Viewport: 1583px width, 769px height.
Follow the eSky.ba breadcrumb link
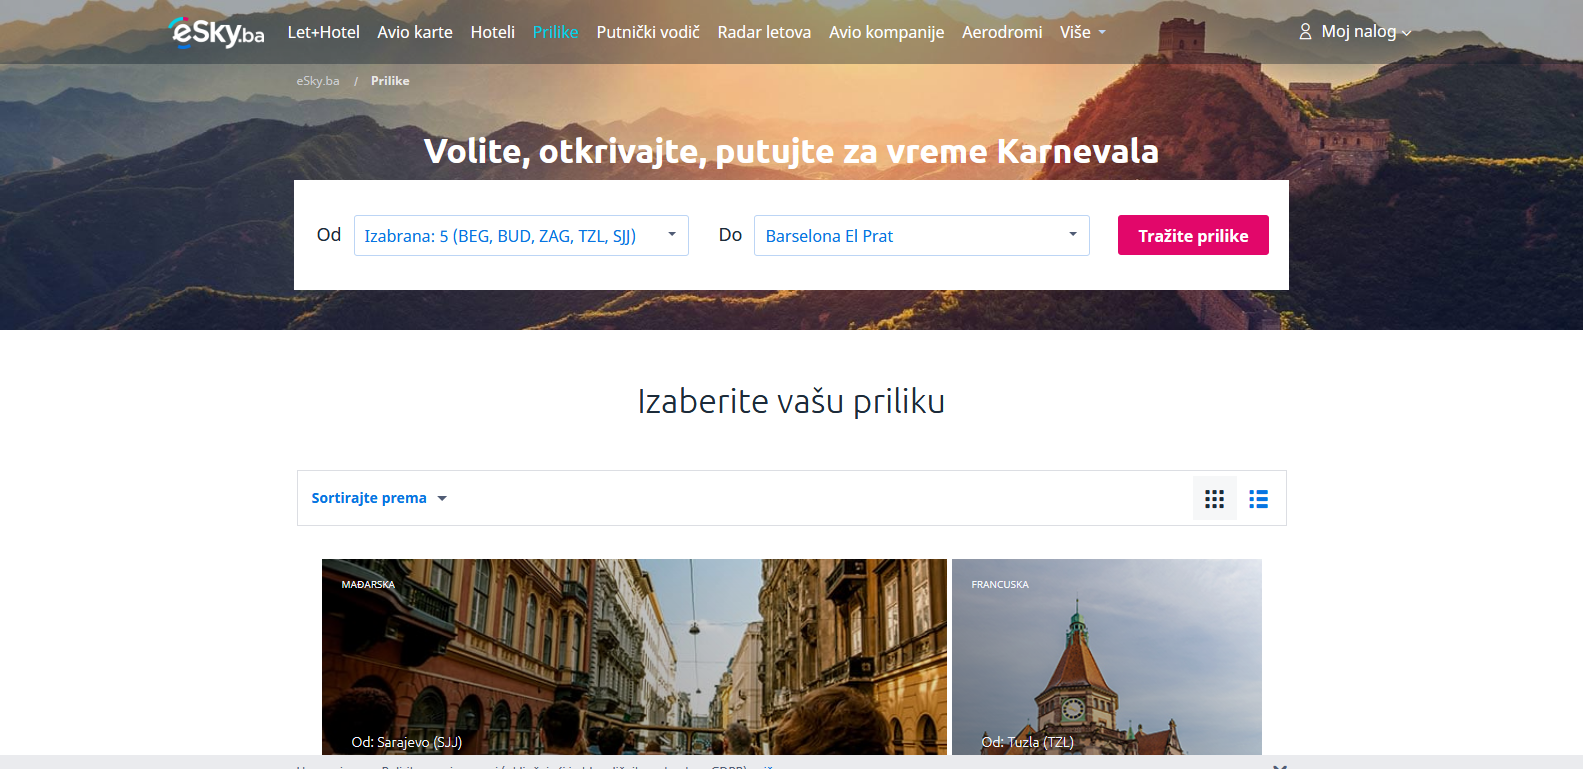[x=318, y=81]
